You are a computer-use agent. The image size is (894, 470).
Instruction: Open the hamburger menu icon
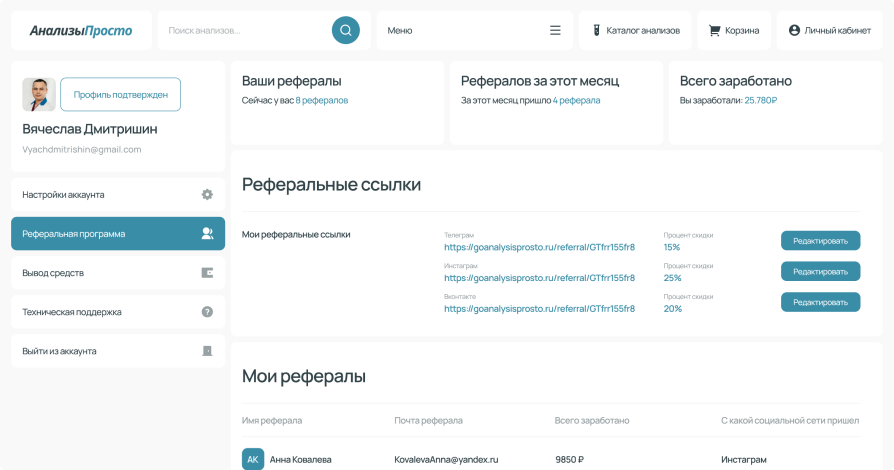[555, 30]
